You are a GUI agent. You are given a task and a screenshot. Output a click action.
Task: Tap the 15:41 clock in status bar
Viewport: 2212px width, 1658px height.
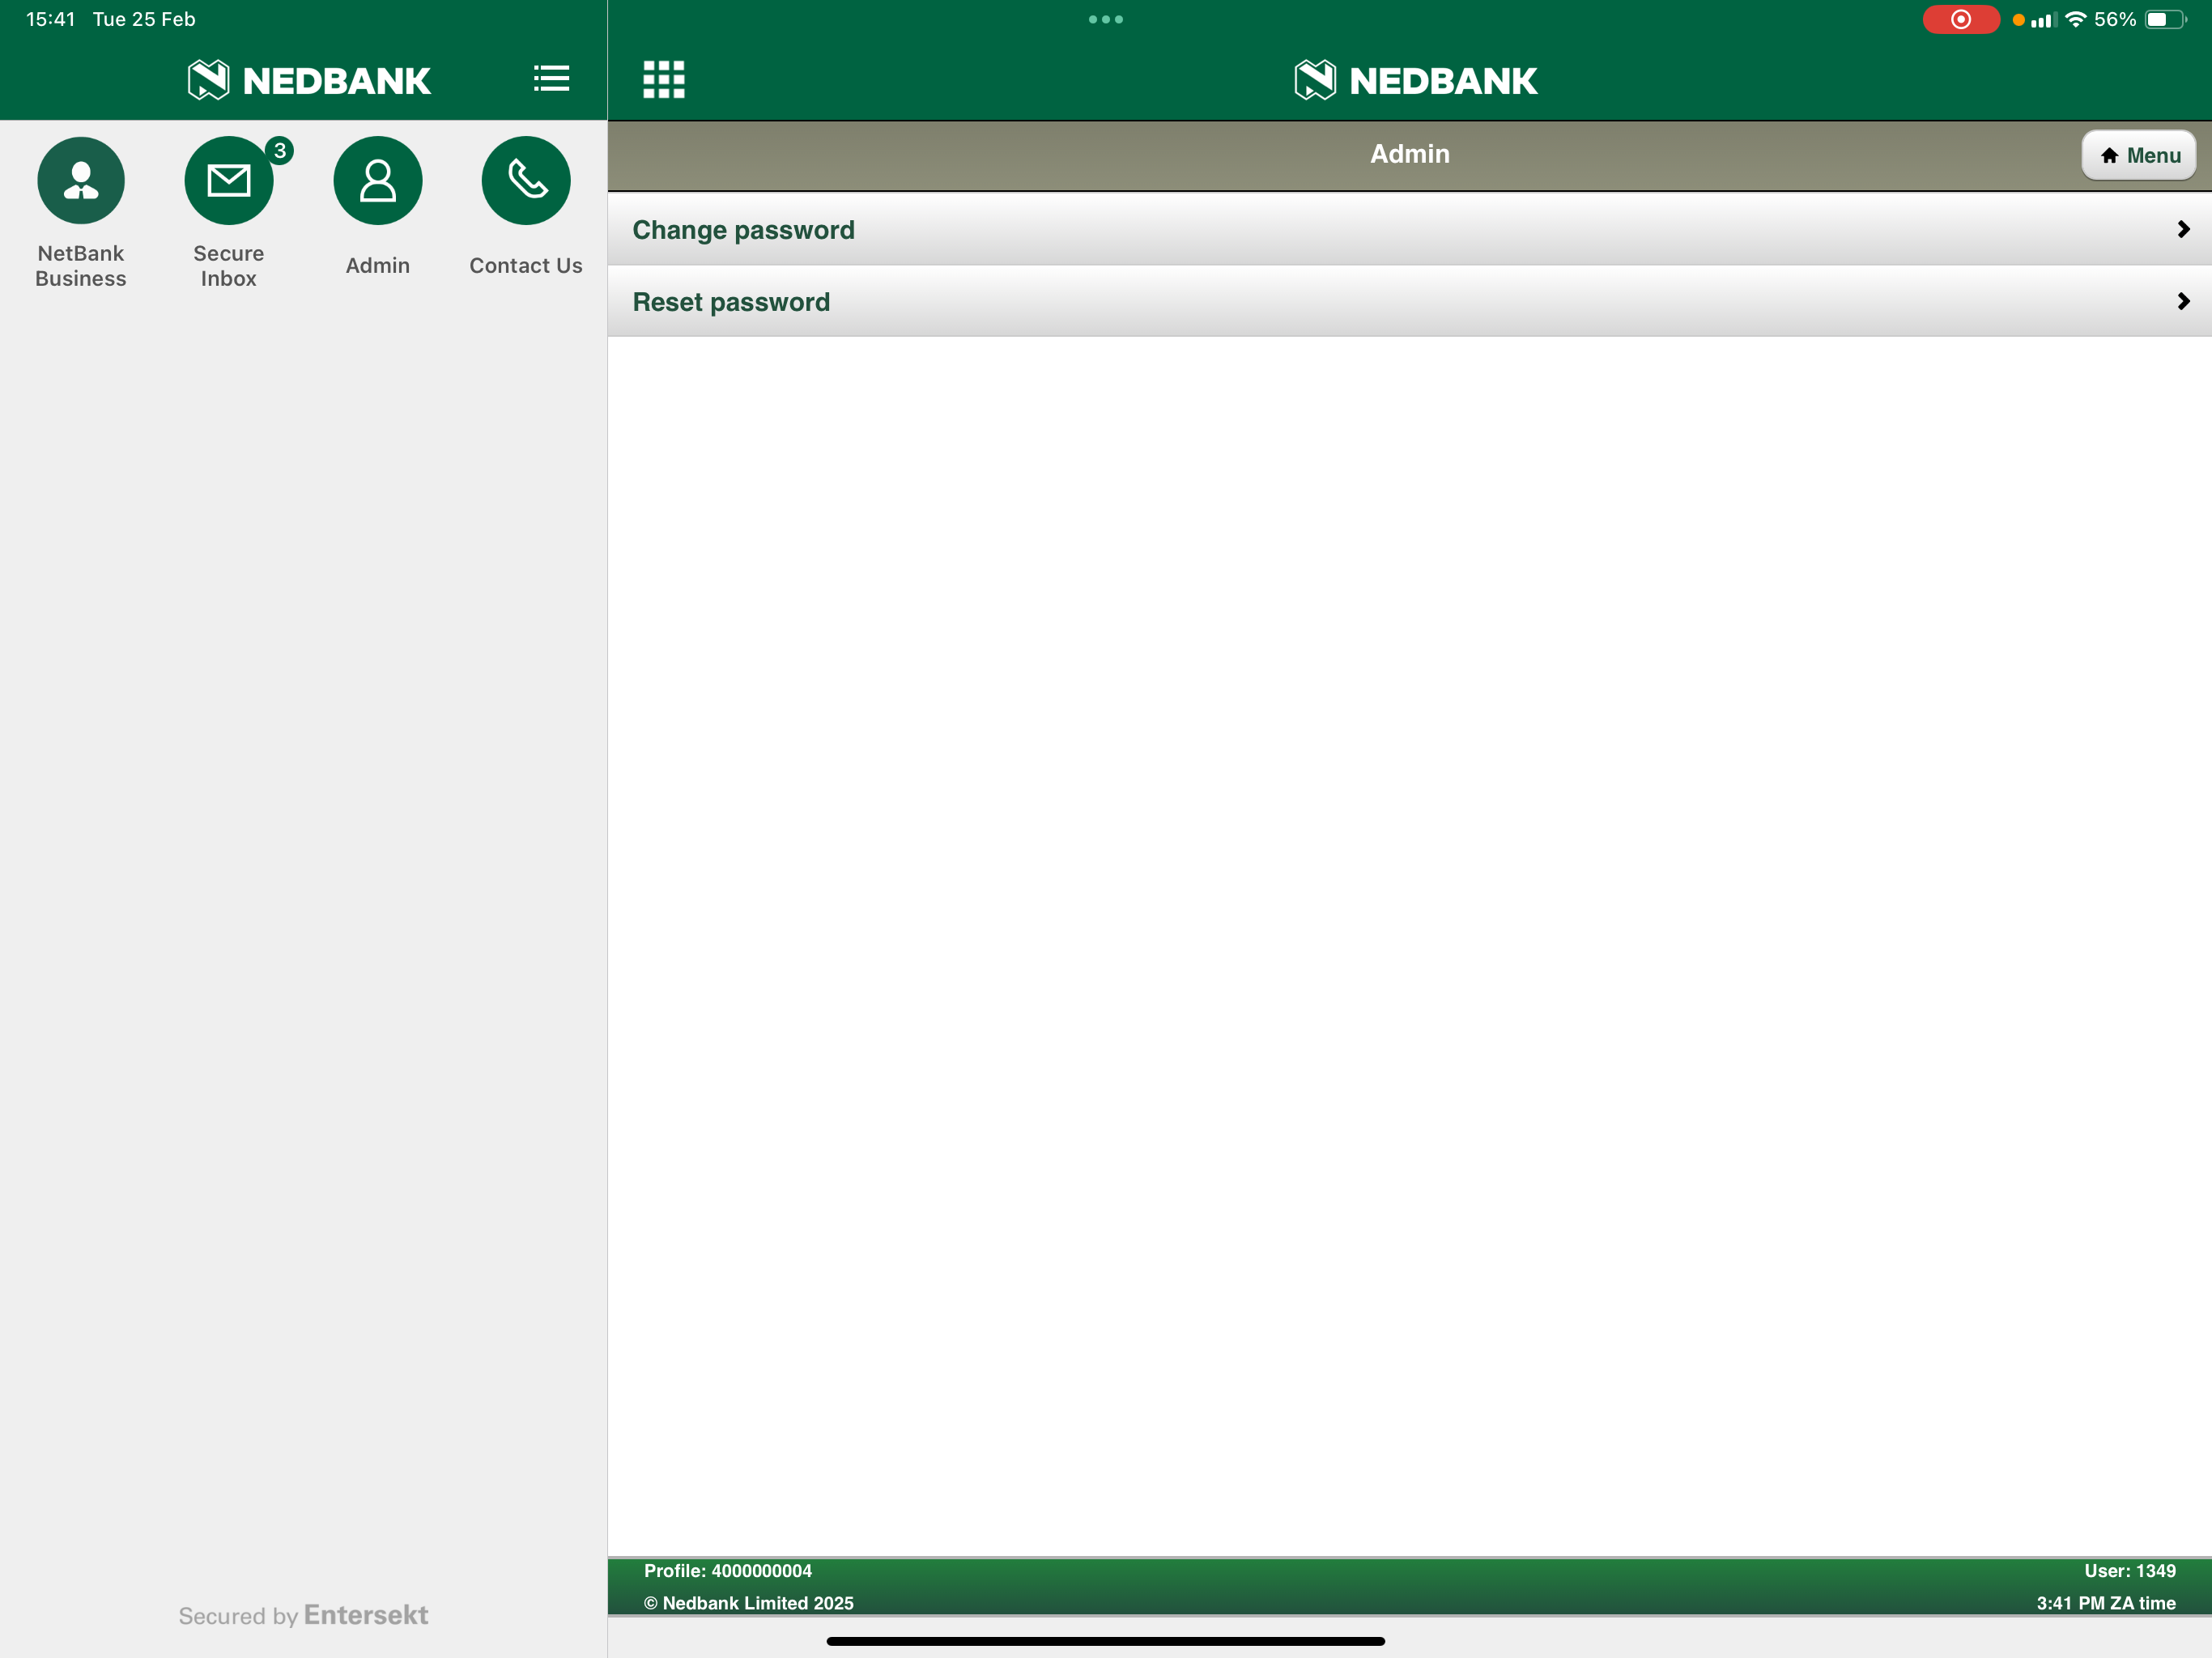point(51,19)
